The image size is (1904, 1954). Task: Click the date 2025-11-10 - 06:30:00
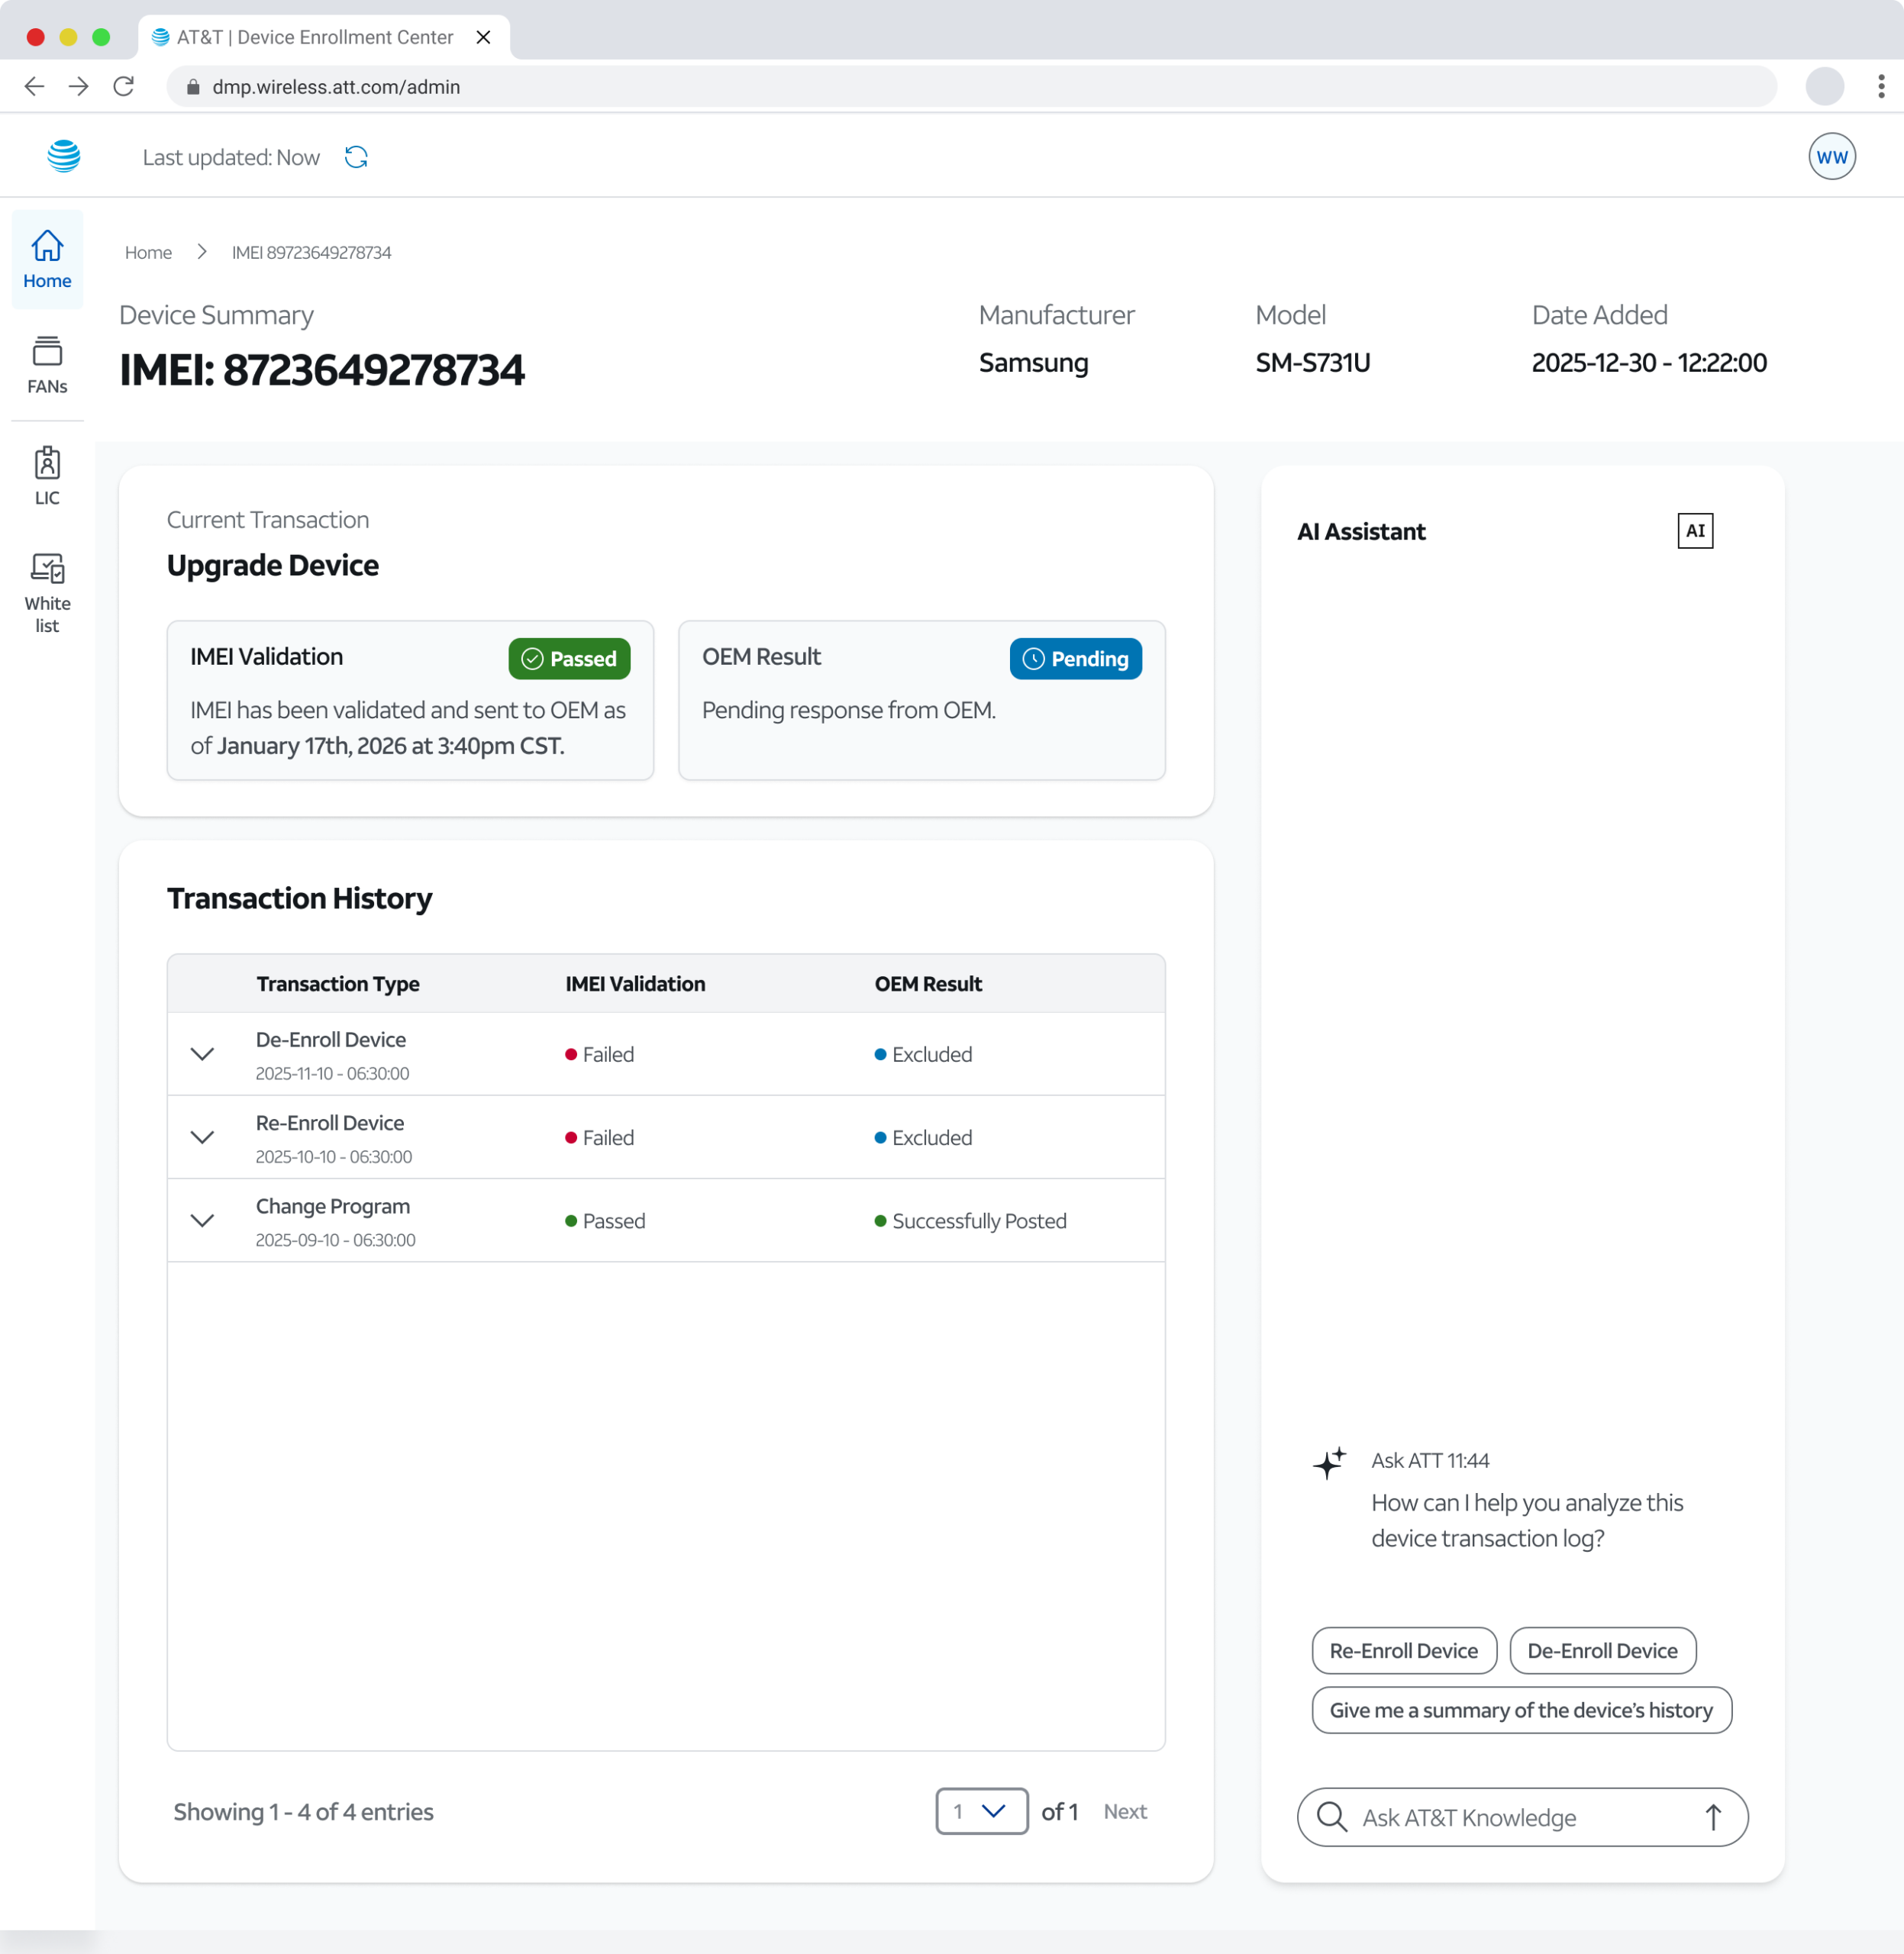(332, 1073)
